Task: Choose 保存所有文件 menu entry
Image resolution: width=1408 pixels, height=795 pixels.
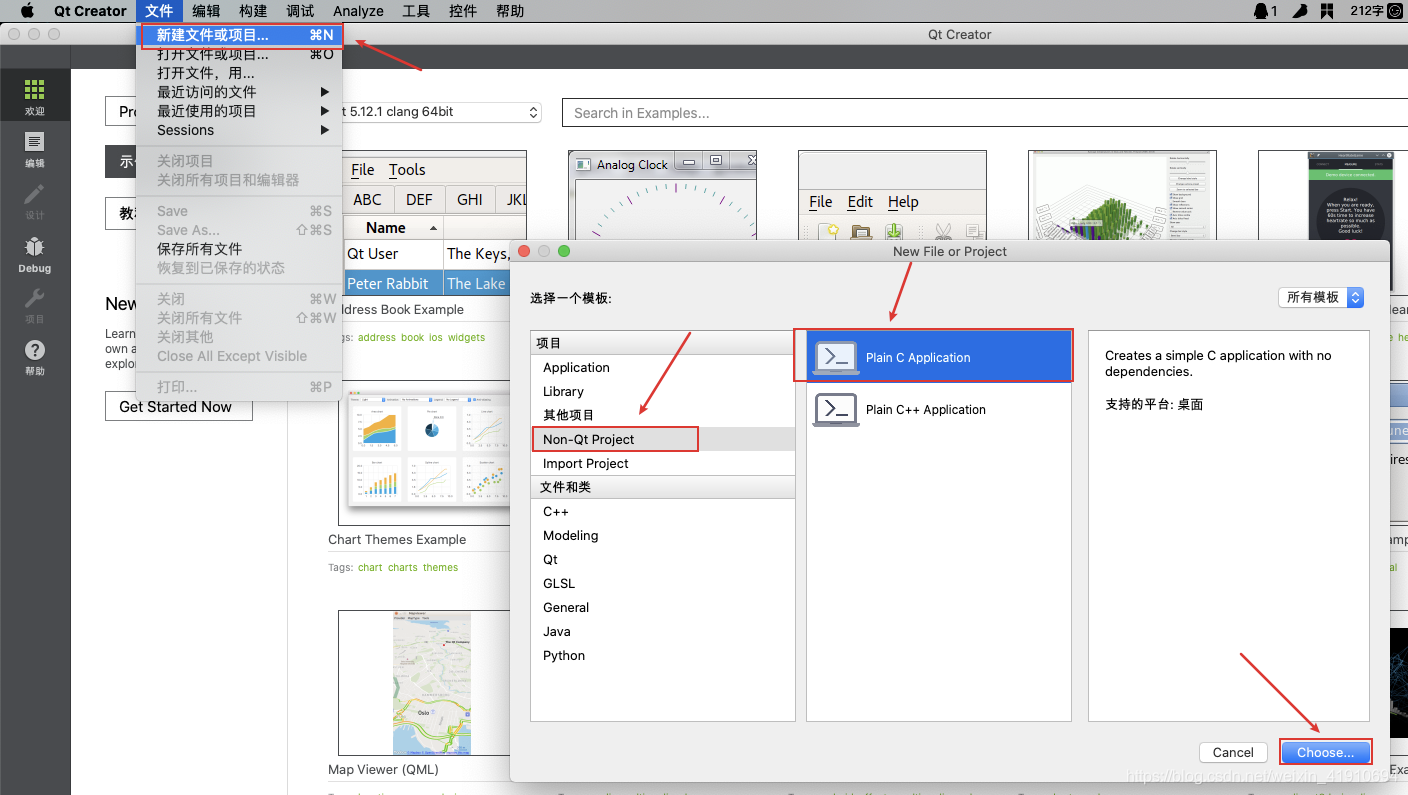Action: click(240, 249)
